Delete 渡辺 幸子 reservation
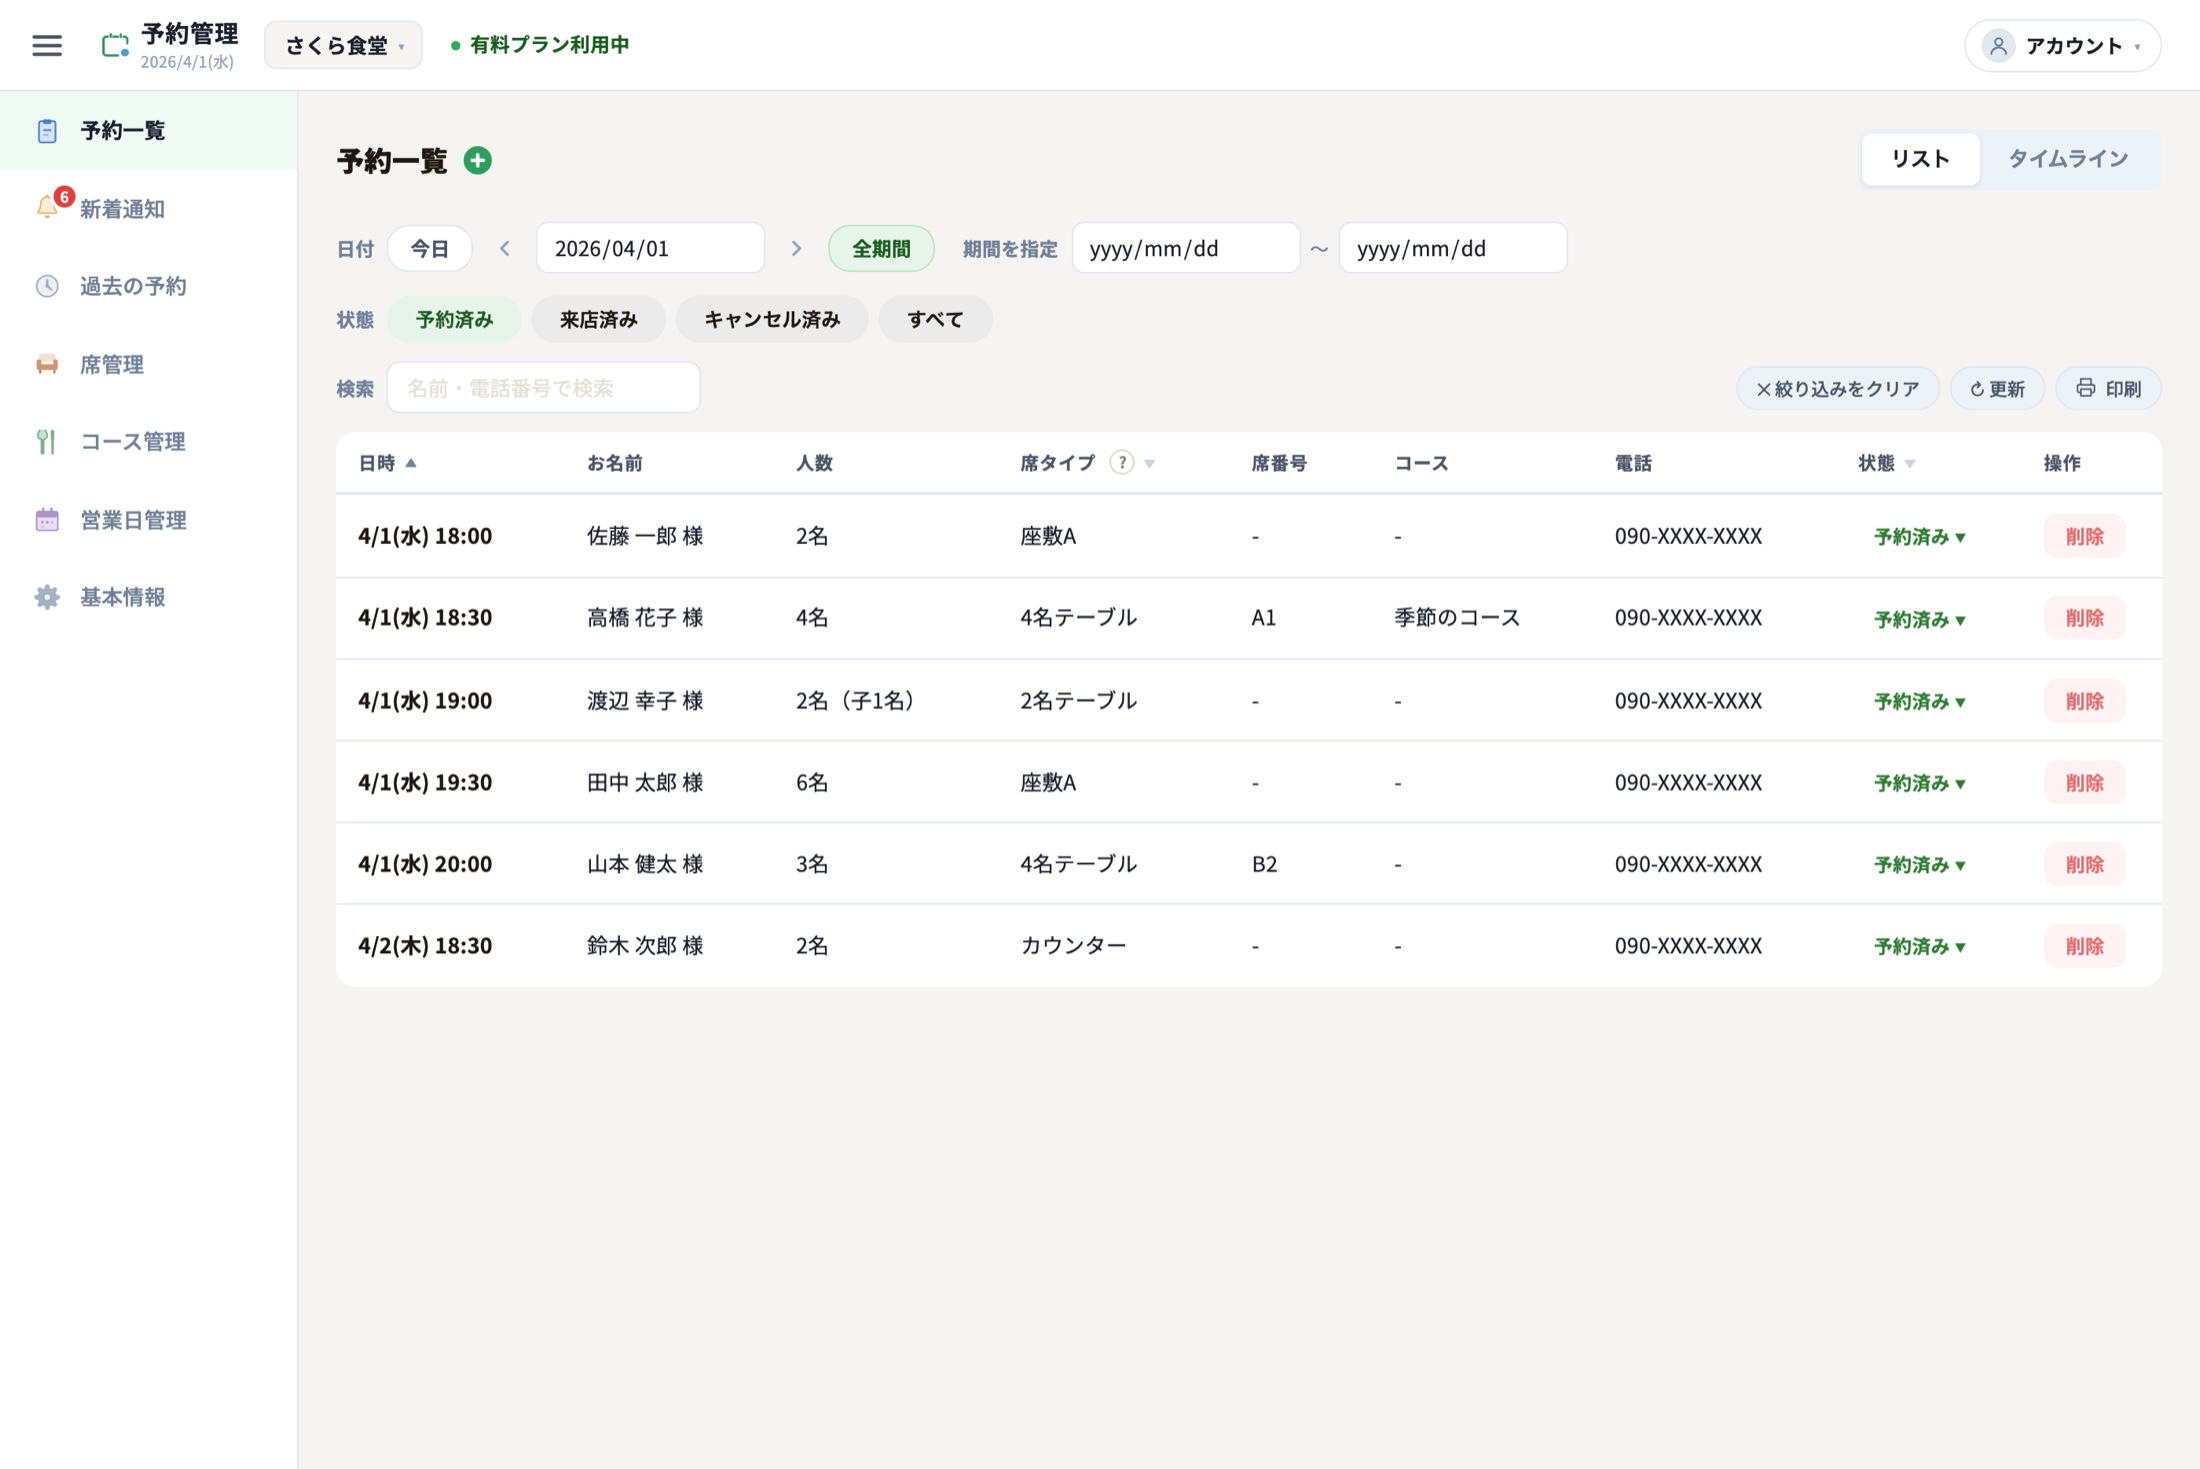The image size is (2200, 1469). pyautogui.click(x=2084, y=701)
